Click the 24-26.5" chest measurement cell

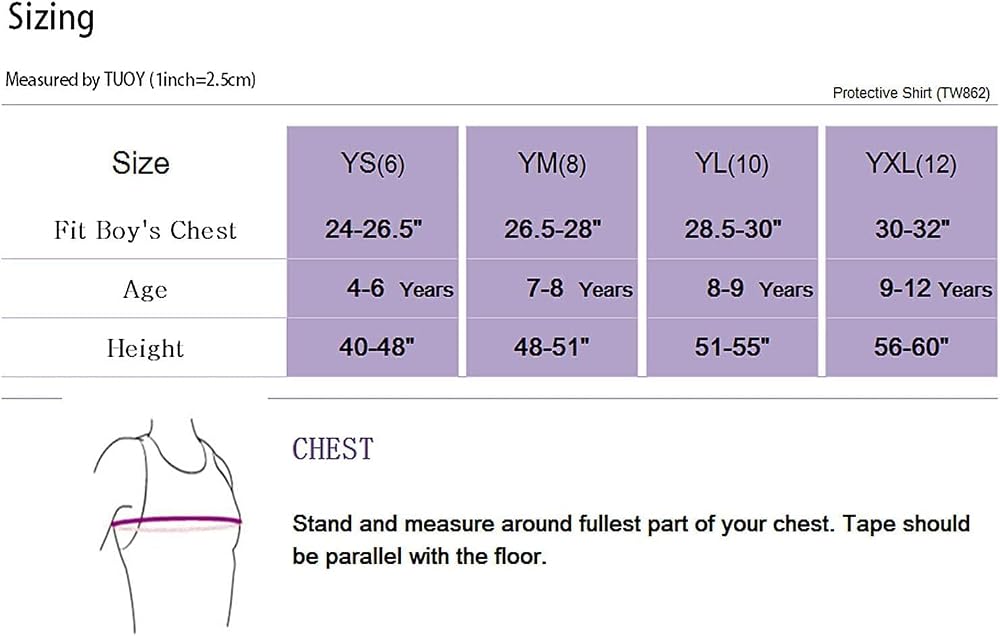click(x=374, y=229)
